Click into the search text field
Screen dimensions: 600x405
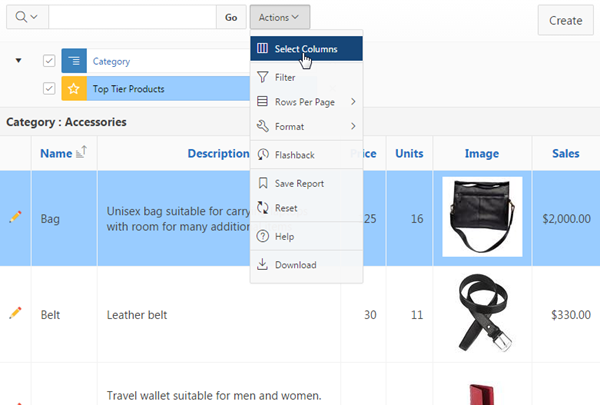[x=132, y=17]
